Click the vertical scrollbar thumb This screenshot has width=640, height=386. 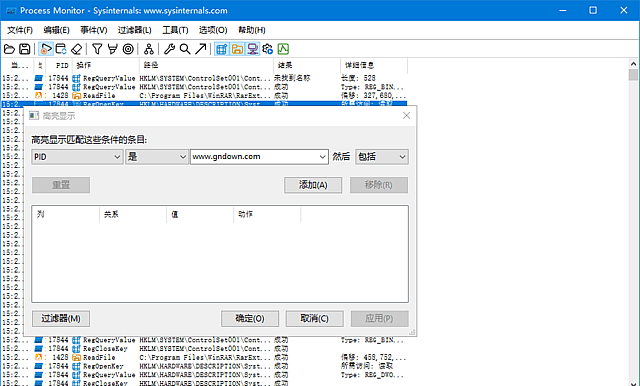tap(633, 75)
